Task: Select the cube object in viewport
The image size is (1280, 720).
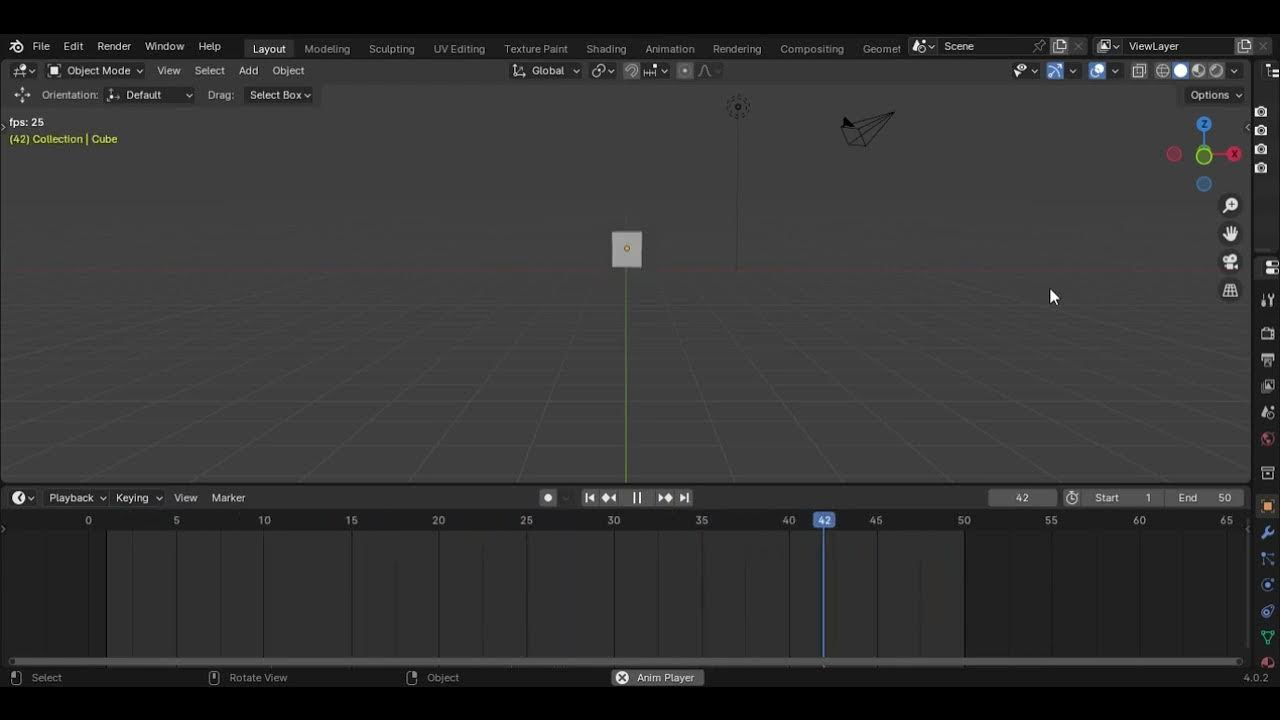Action: click(x=627, y=249)
